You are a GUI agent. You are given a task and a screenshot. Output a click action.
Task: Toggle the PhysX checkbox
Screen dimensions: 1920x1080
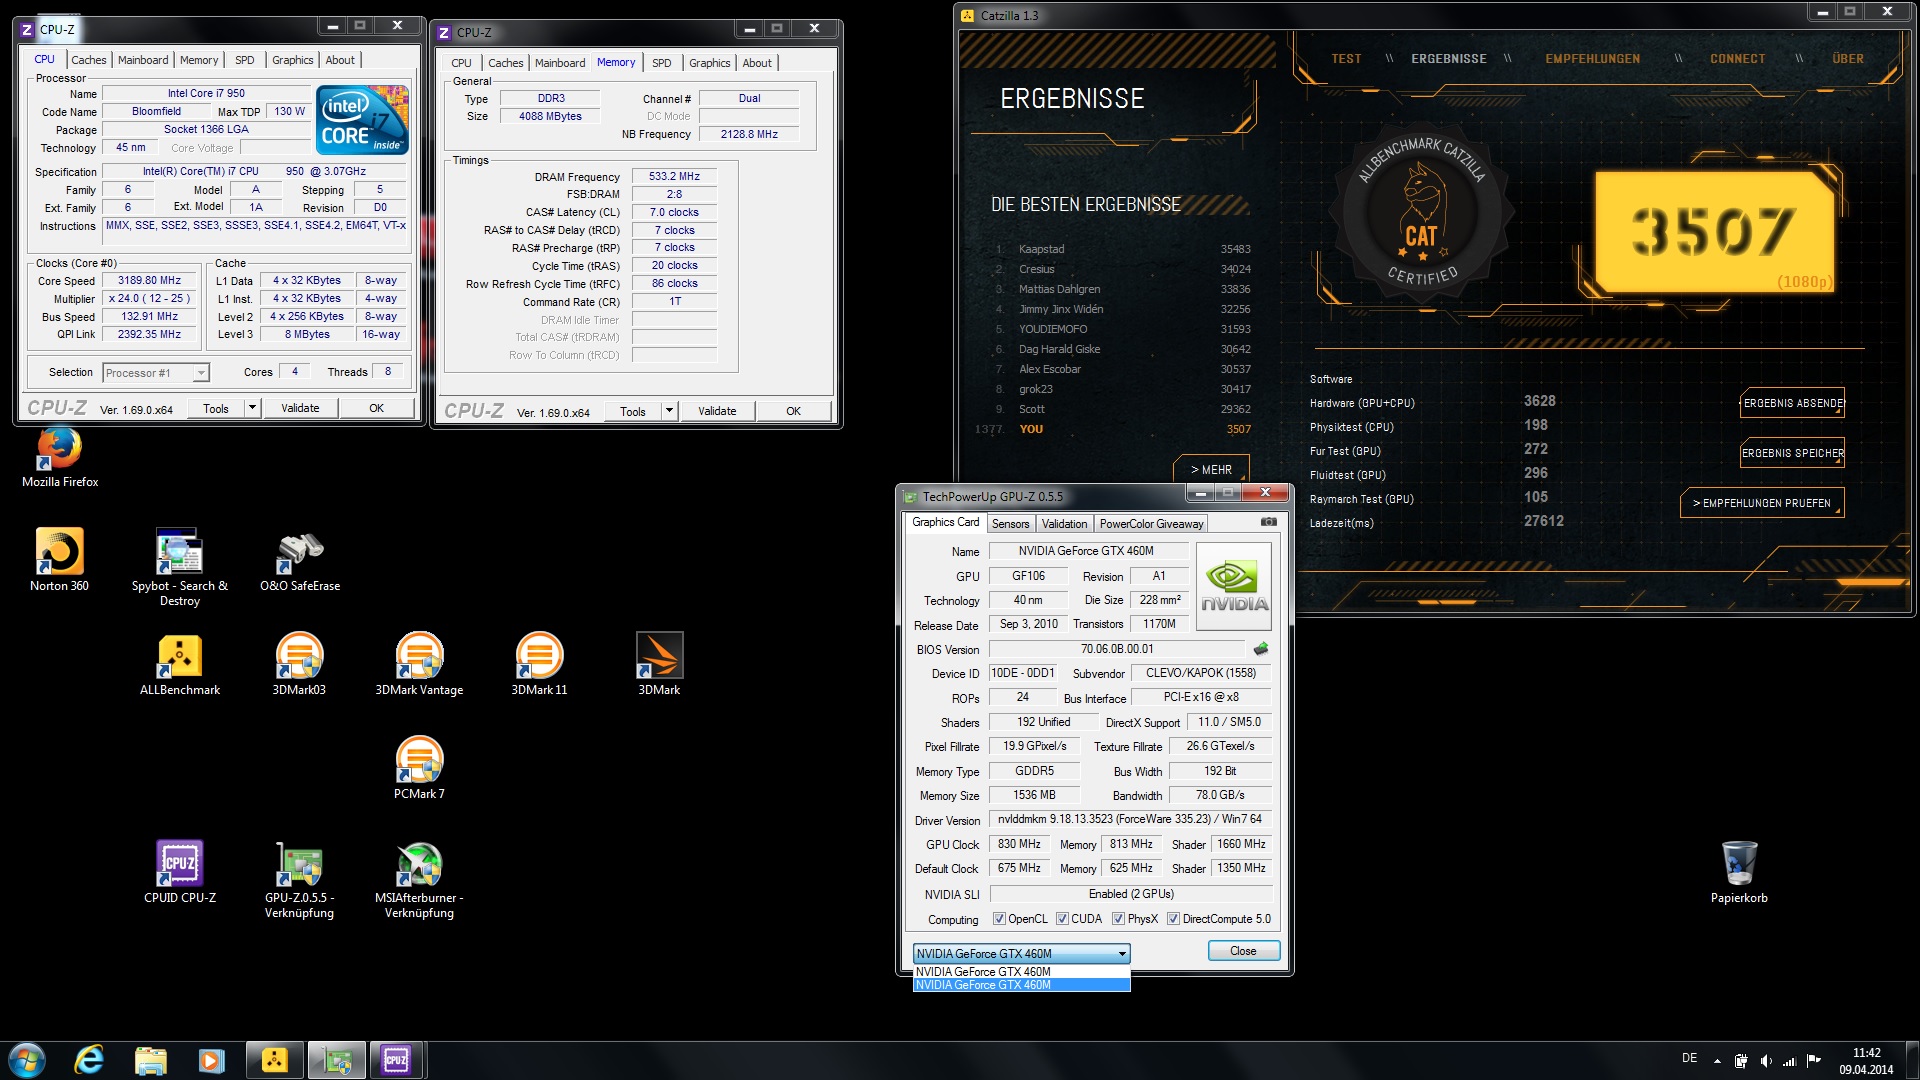point(1118,919)
